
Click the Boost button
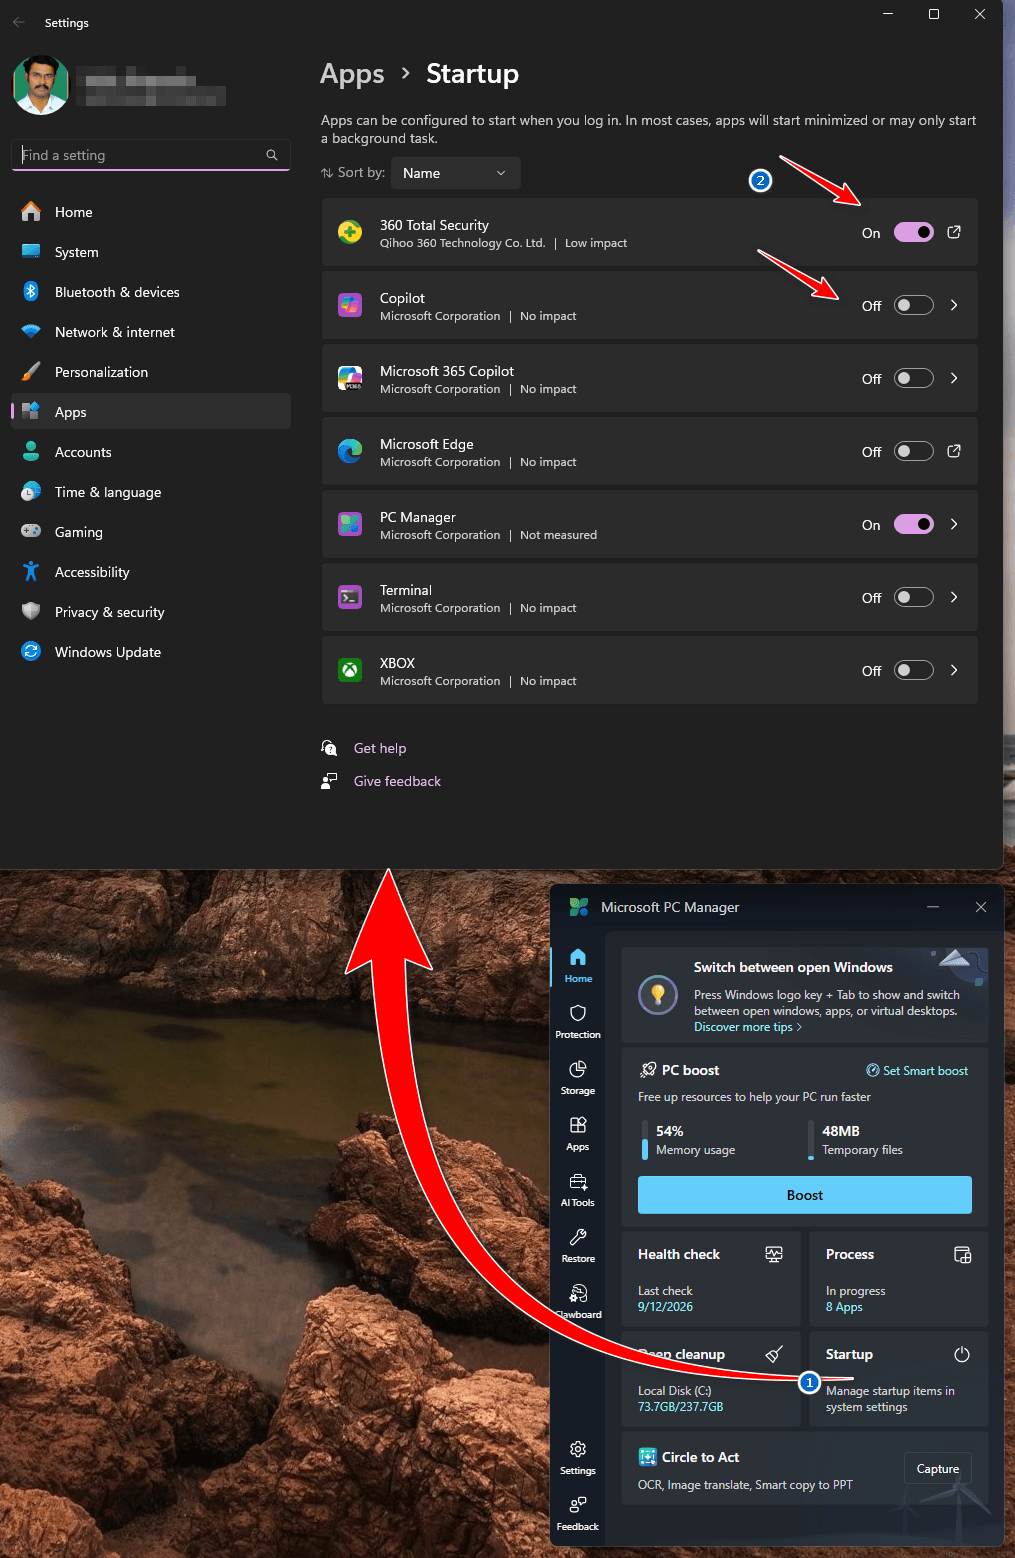click(x=805, y=1195)
